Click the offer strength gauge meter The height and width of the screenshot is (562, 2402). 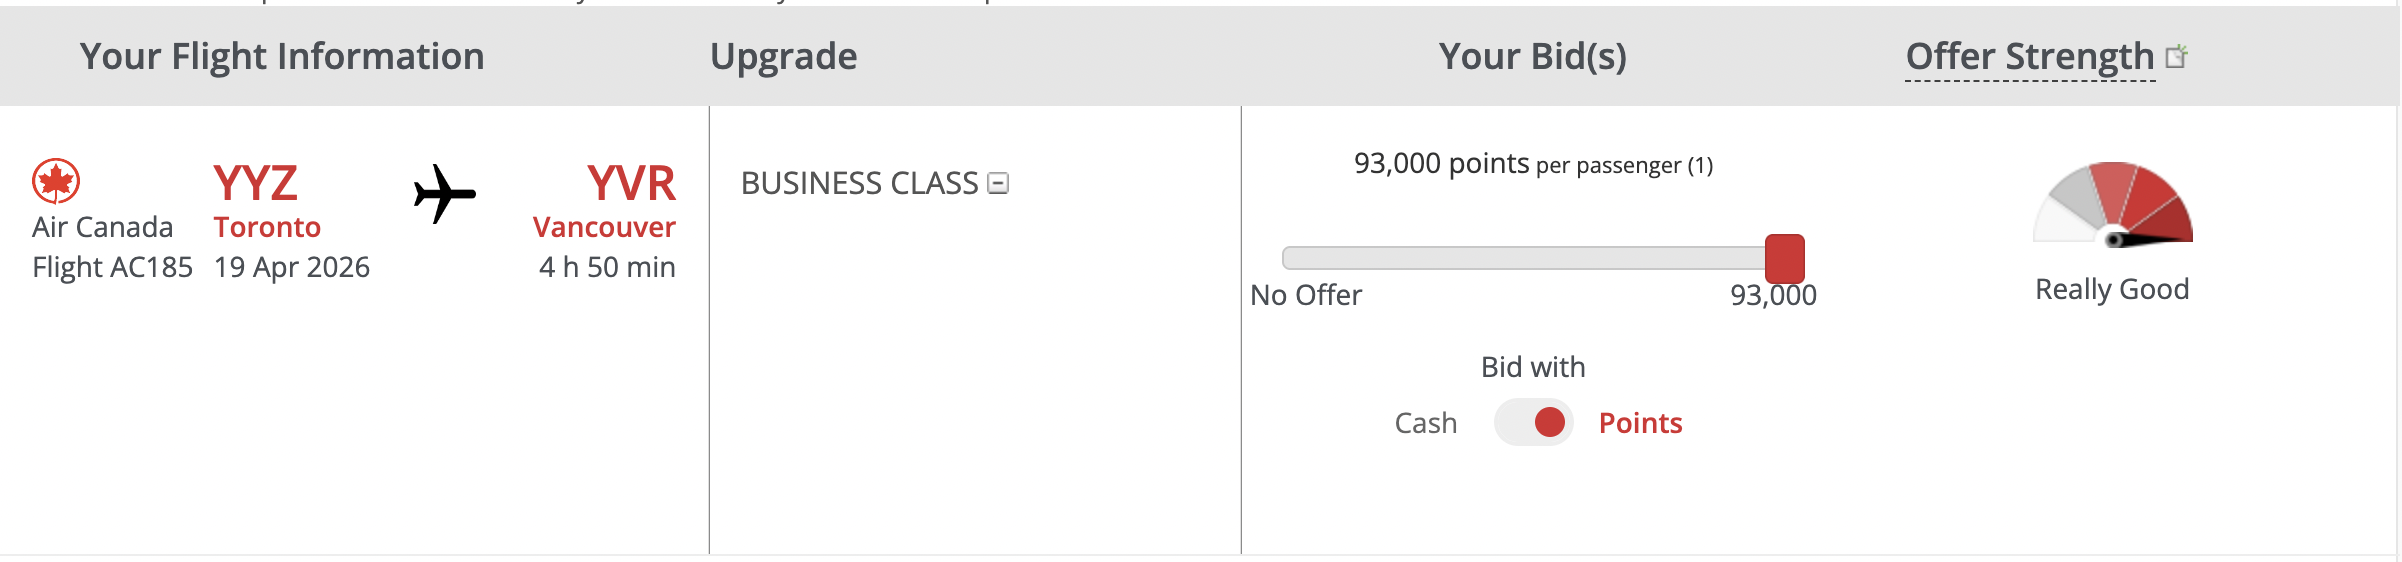(x=2113, y=204)
